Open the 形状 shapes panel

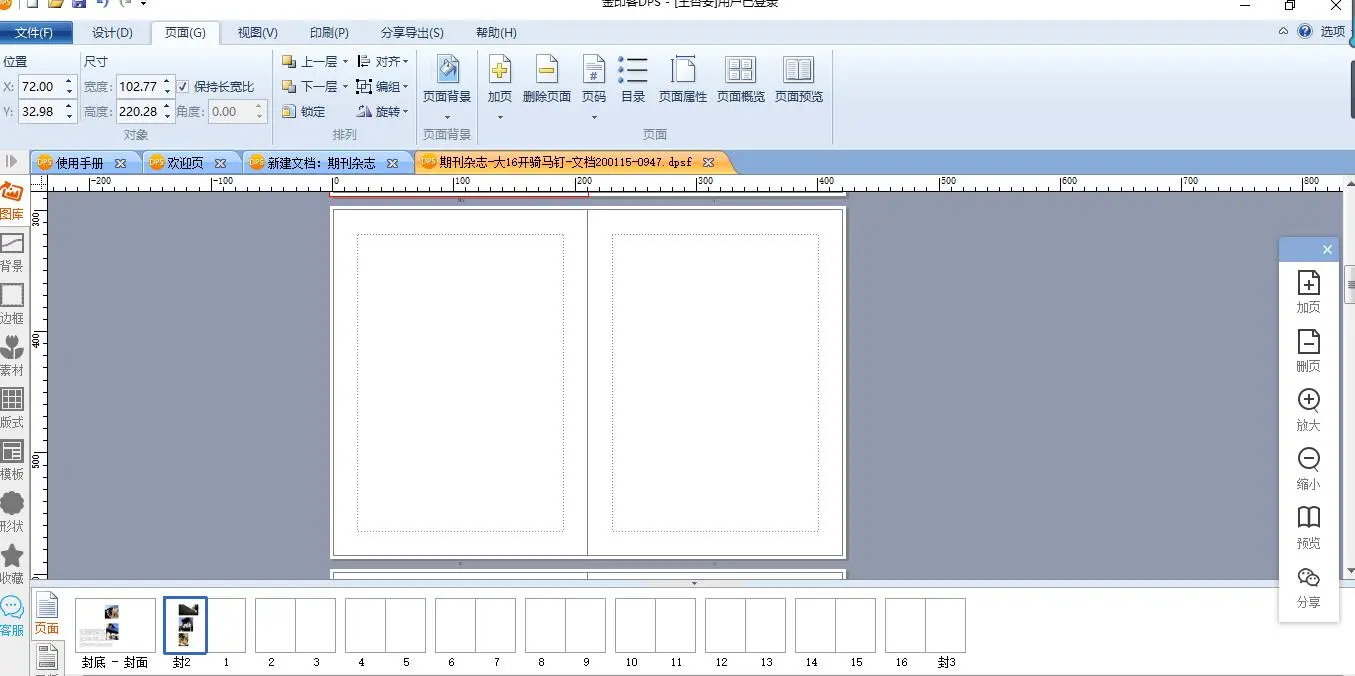click(x=11, y=513)
